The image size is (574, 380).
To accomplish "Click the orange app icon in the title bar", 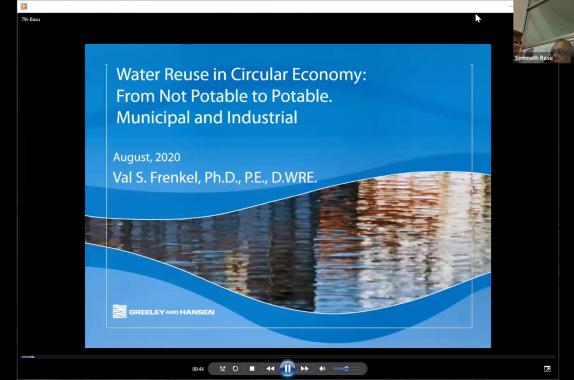I will (24, 6).
